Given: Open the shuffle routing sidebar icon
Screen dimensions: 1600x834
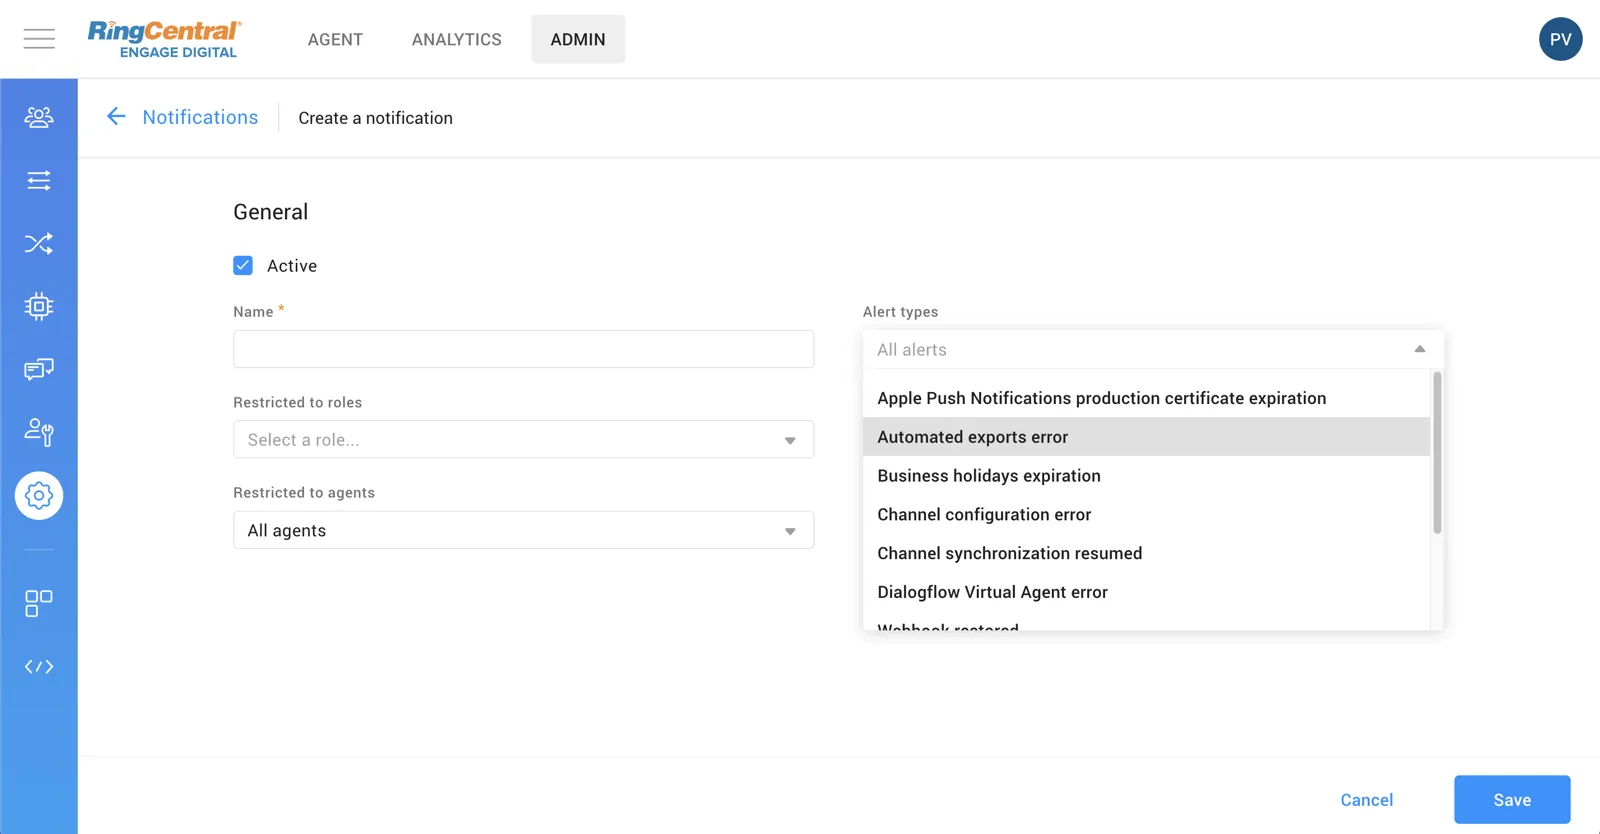Looking at the screenshot, I should [x=39, y=244].
